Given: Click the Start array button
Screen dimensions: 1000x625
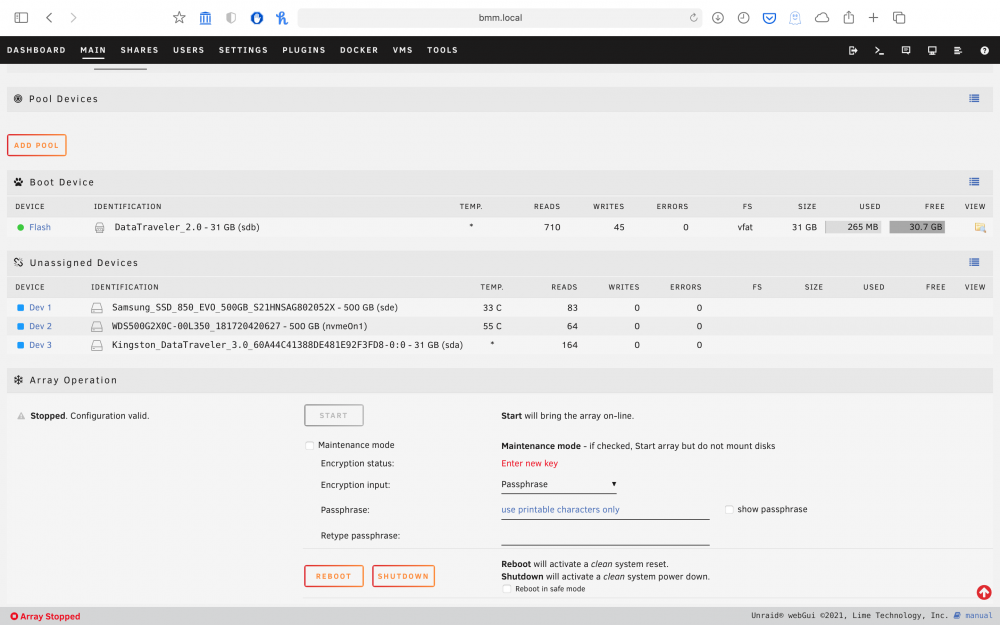Looking at the screenshot, I should [x=334, y=415].
